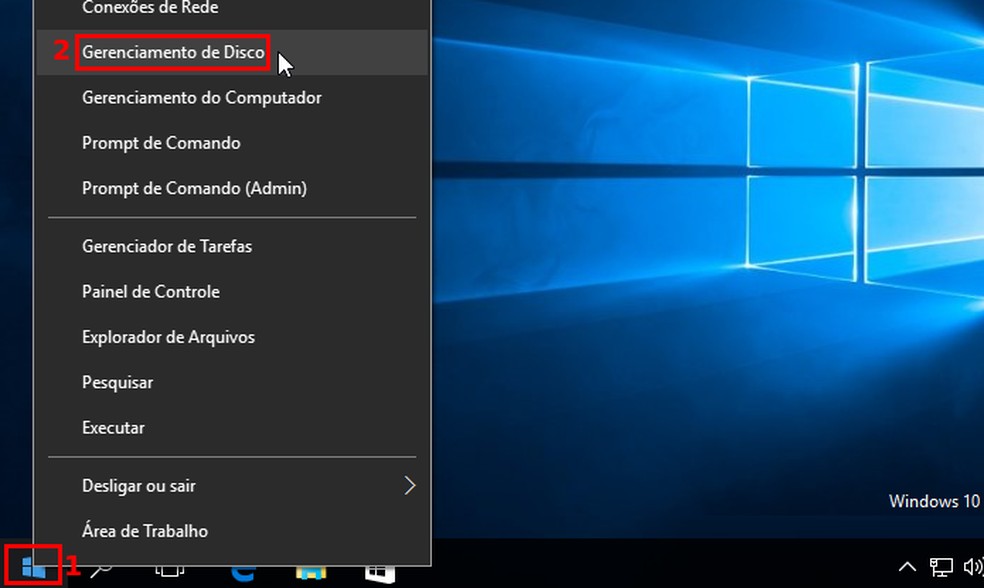Select Gerenciamento de Disco
The height and width of the screenshot is (588, 984).
[x=172, y=52]
